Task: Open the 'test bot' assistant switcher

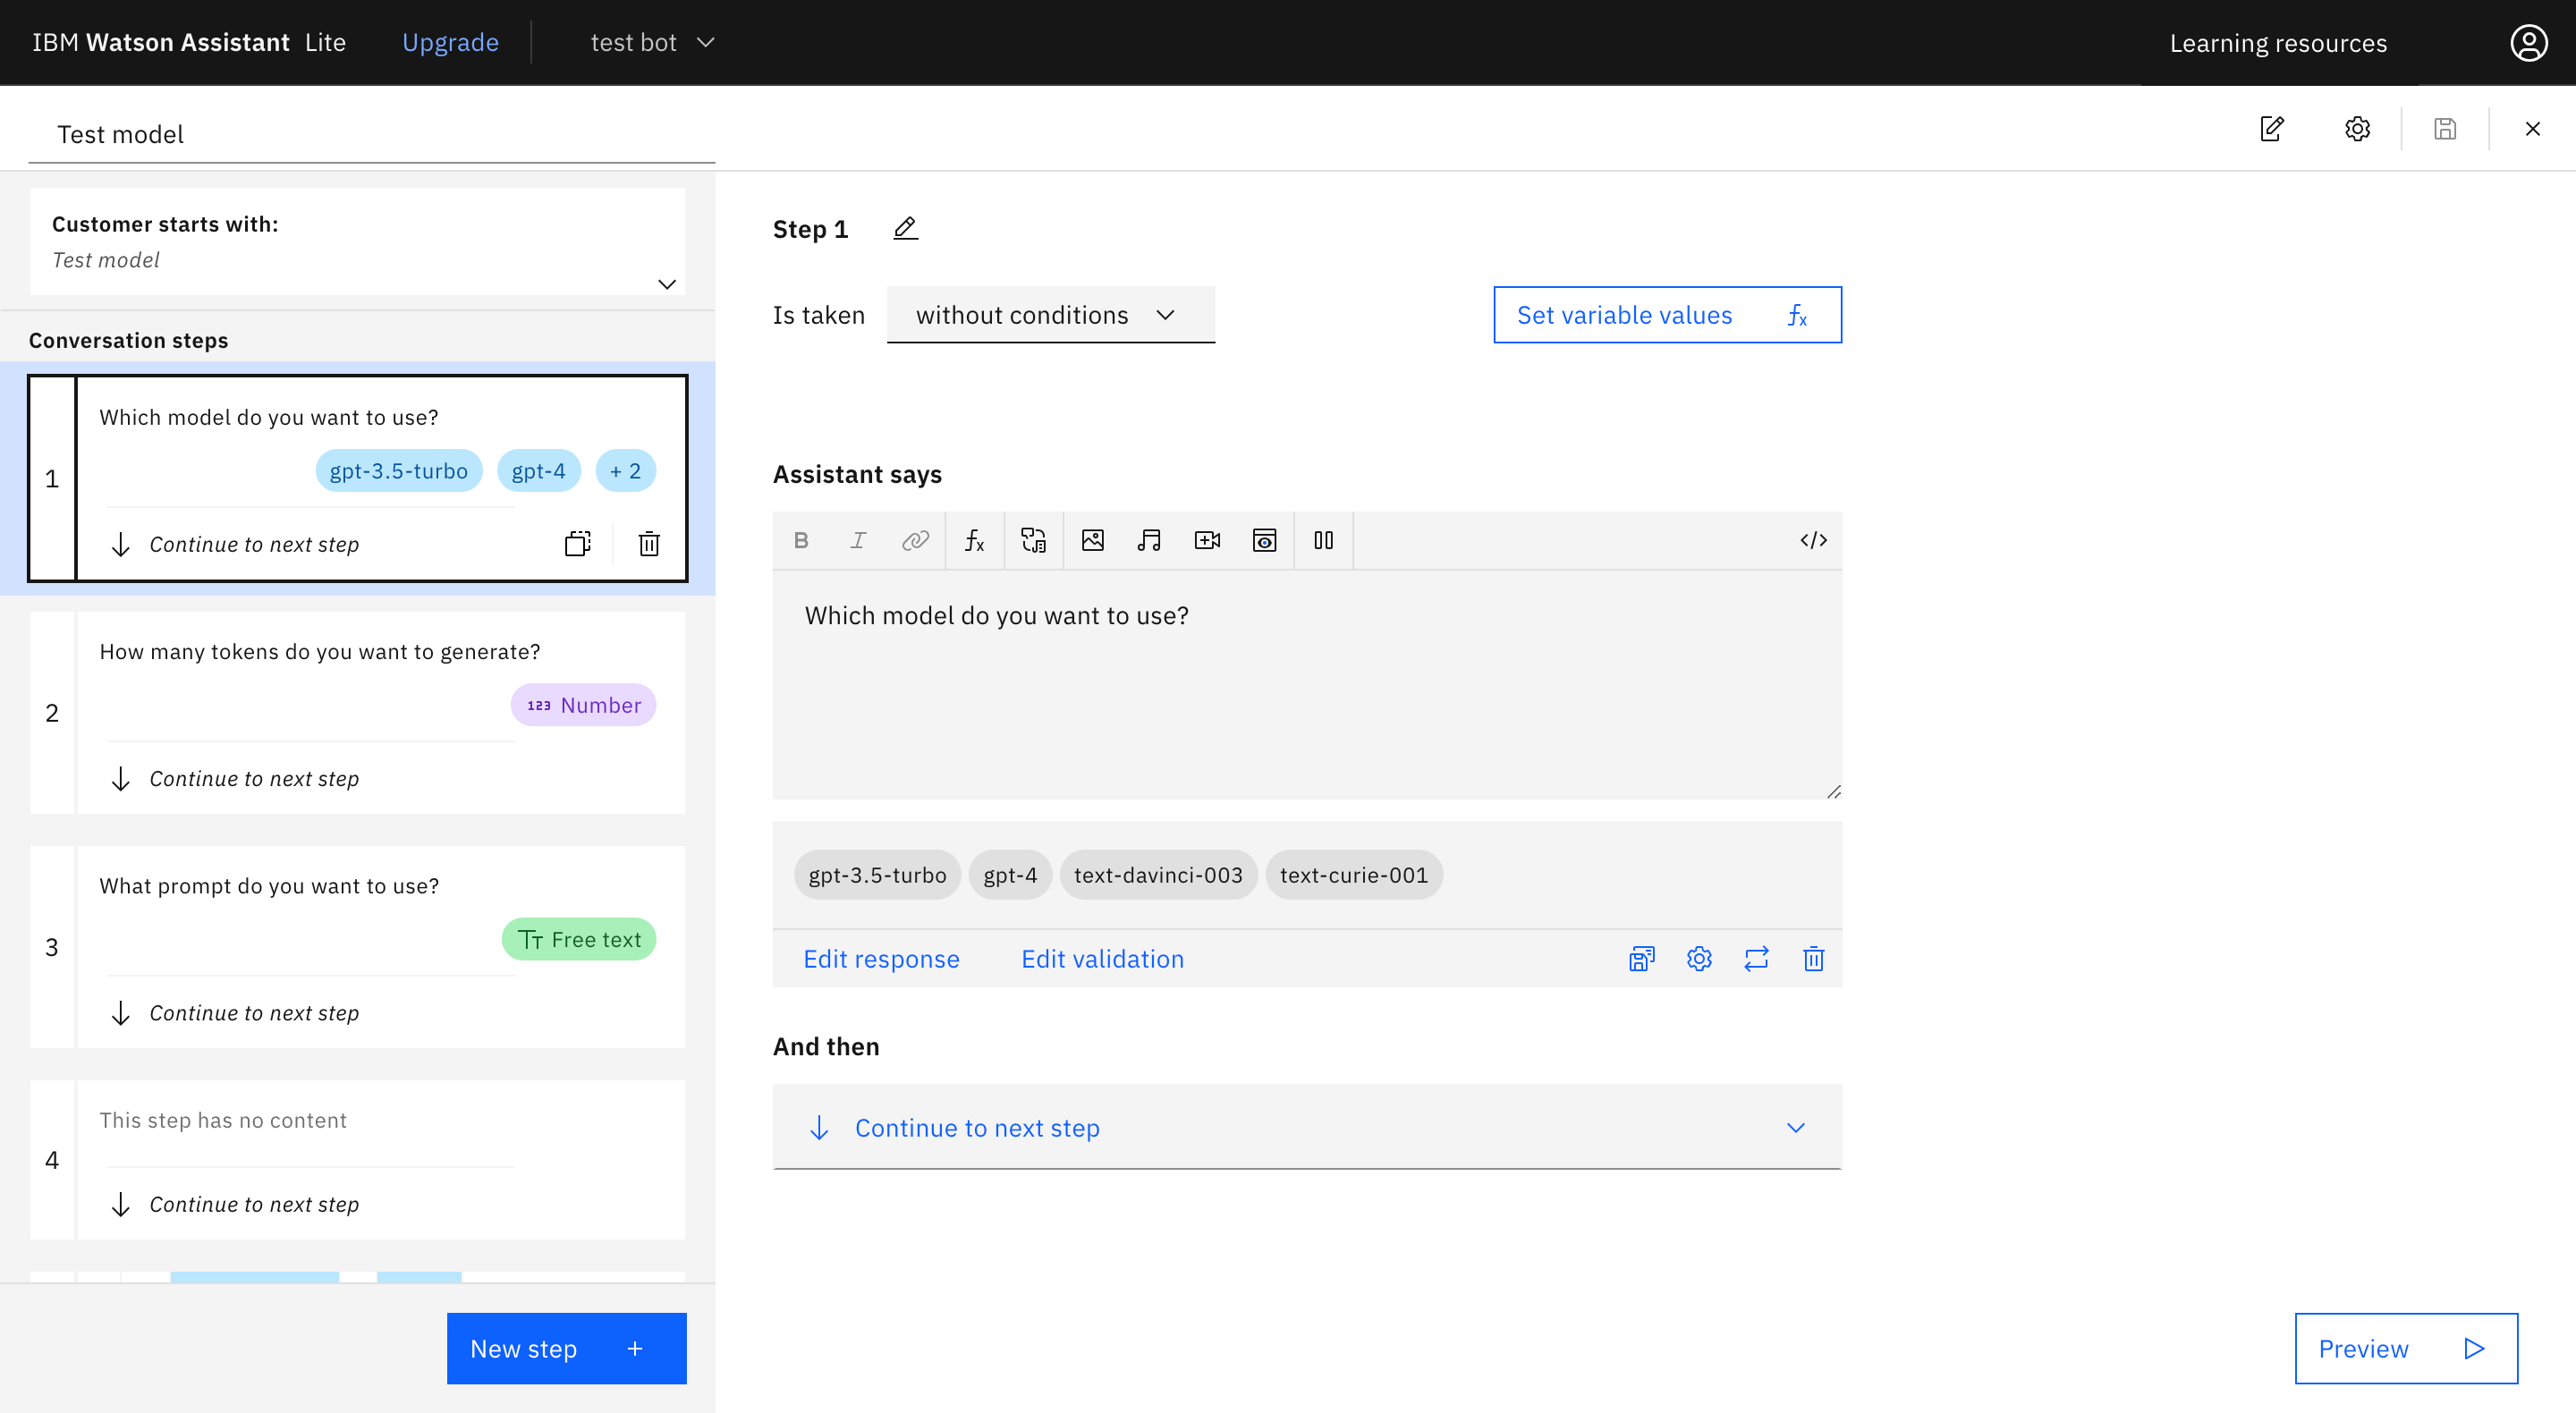Action: (x=652, y=42)
